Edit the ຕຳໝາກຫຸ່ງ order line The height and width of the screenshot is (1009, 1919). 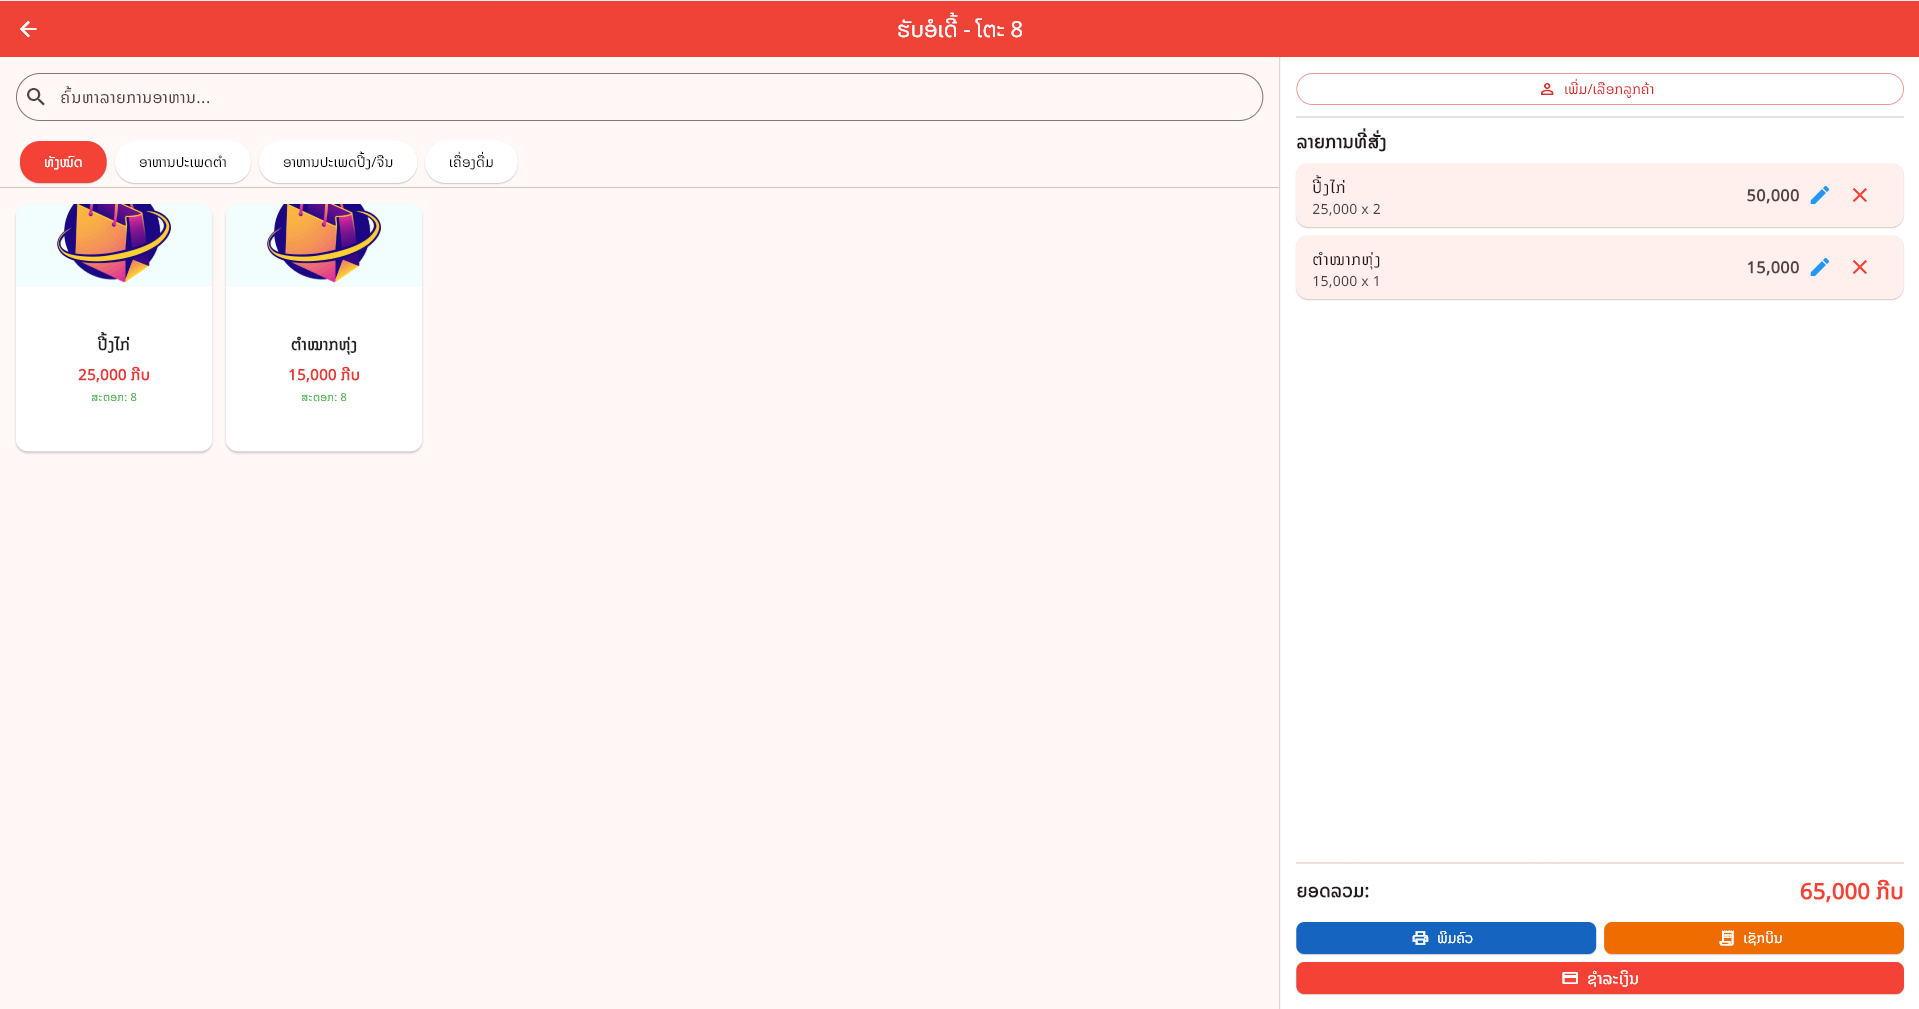pos(1819,267)
